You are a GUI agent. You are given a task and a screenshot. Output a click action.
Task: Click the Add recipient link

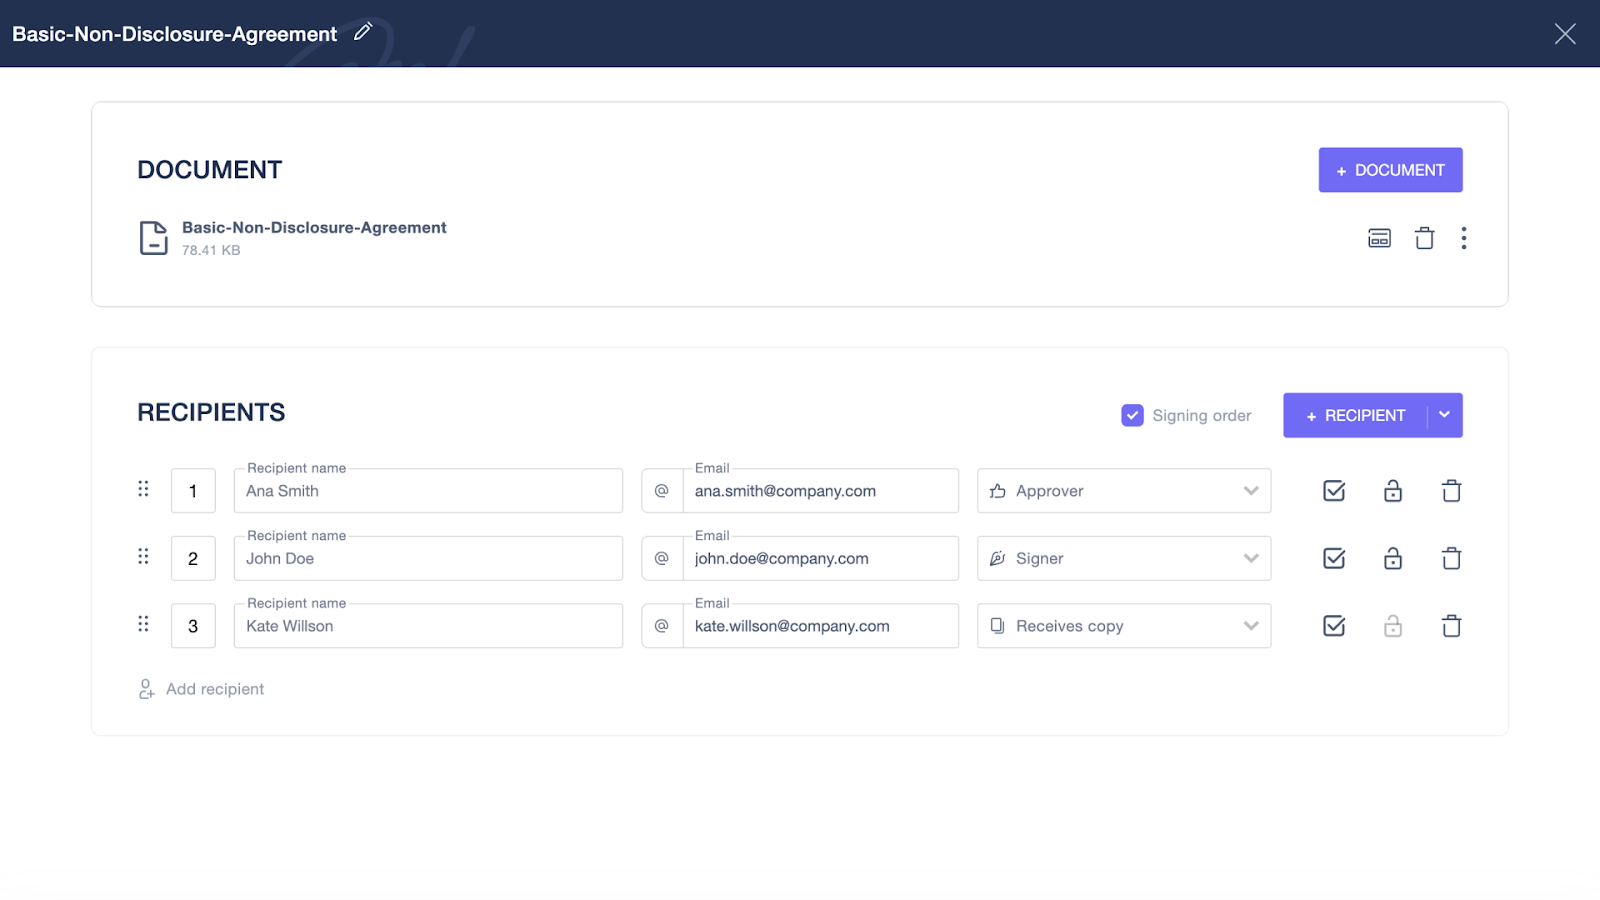(x=214, y=688)
